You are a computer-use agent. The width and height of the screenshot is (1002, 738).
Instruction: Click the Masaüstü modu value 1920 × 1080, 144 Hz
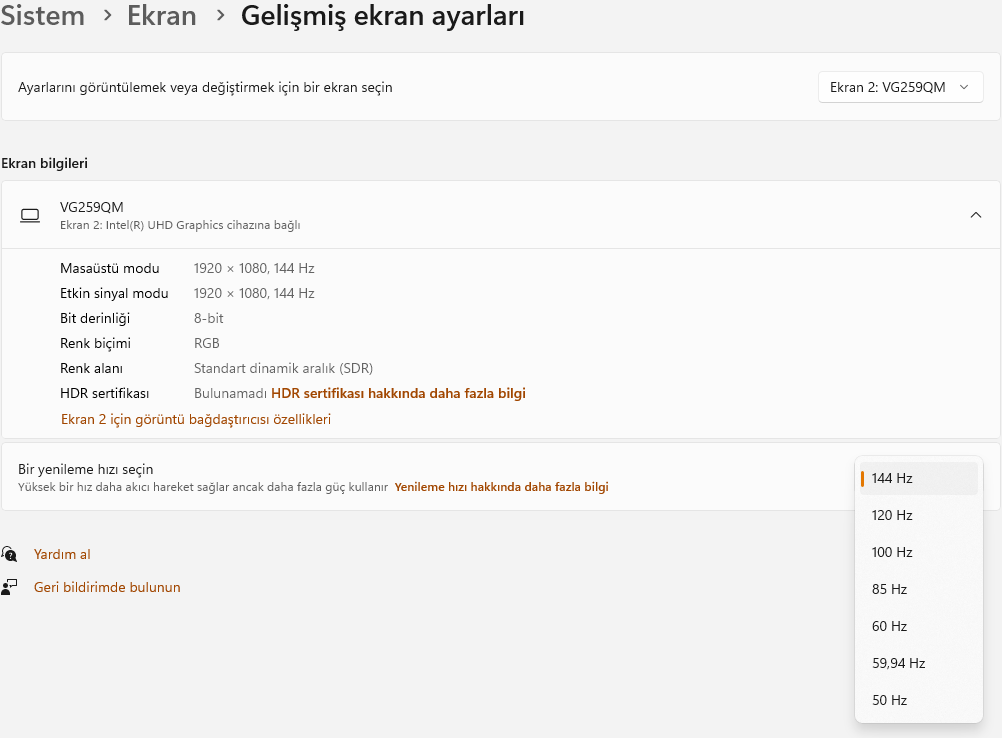coord(254,268)
